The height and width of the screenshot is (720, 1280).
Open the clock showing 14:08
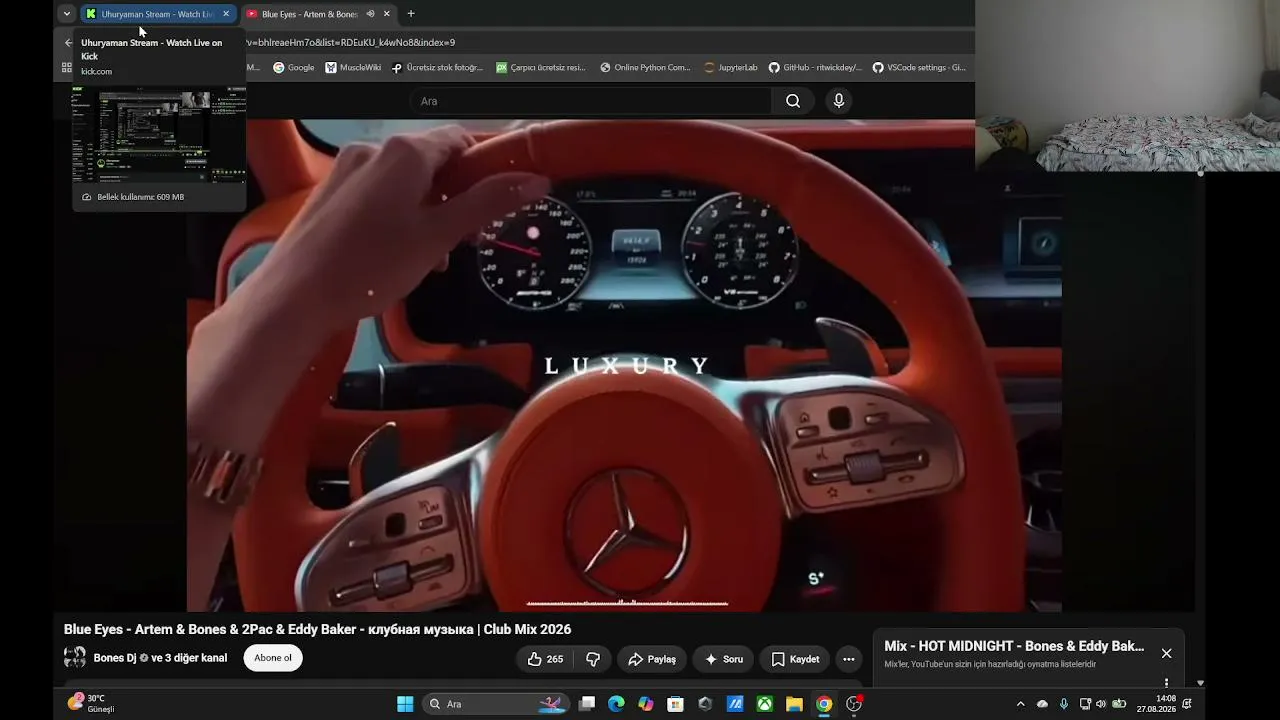(x=1156, y=704)
